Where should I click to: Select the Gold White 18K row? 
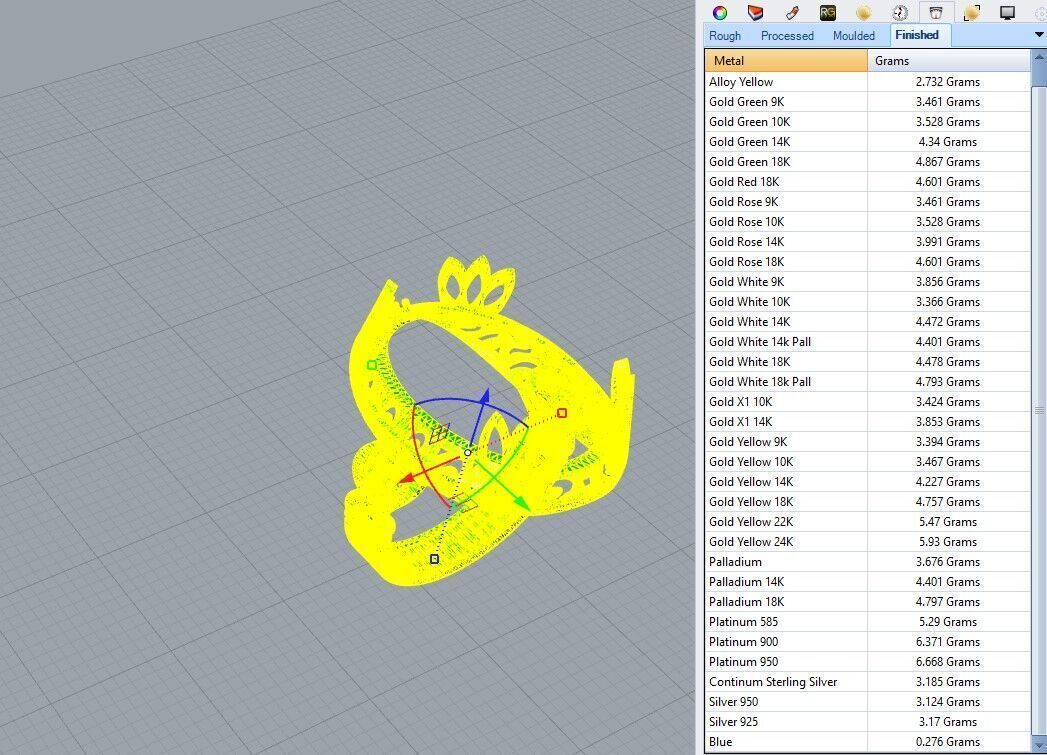pyautogui.click(x=867, y=362)
